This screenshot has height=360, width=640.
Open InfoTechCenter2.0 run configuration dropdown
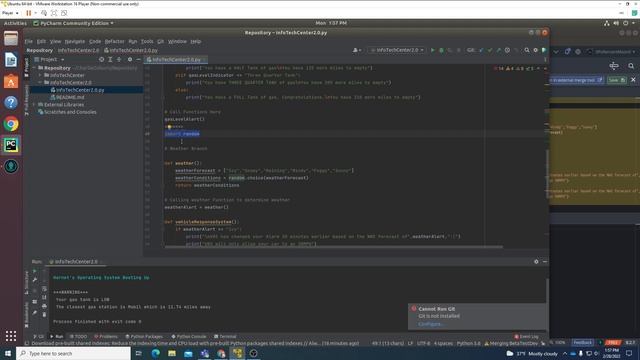[397, 50]
